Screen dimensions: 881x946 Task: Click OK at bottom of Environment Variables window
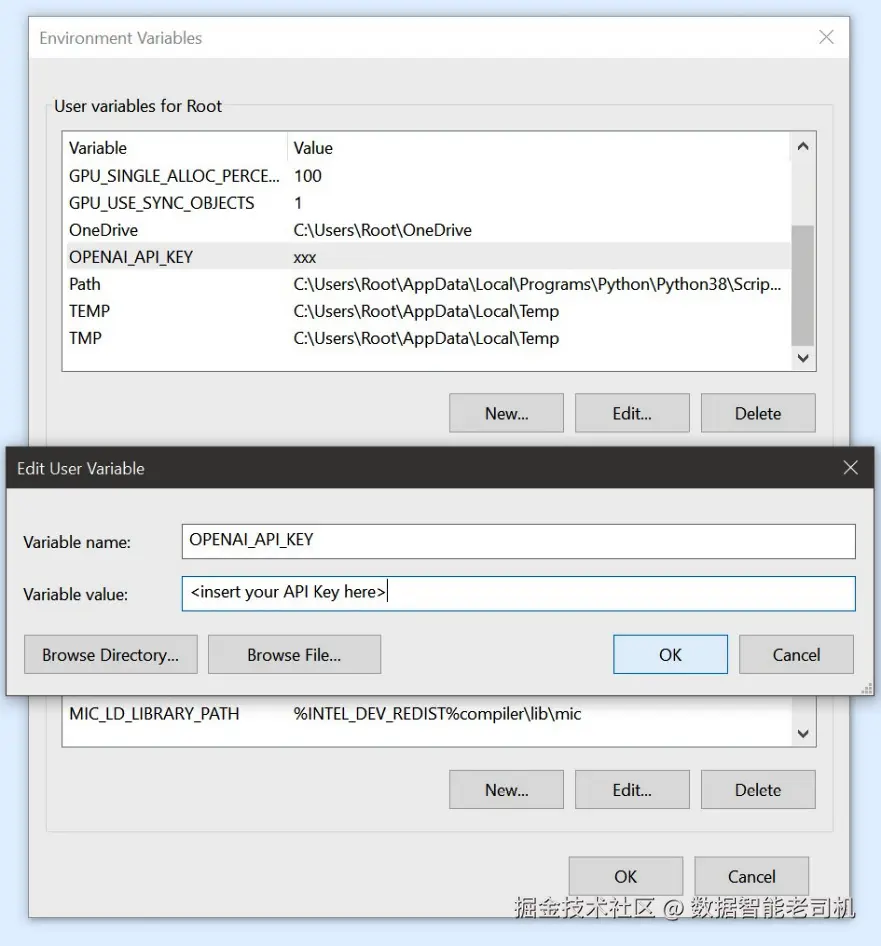point(626,876)
